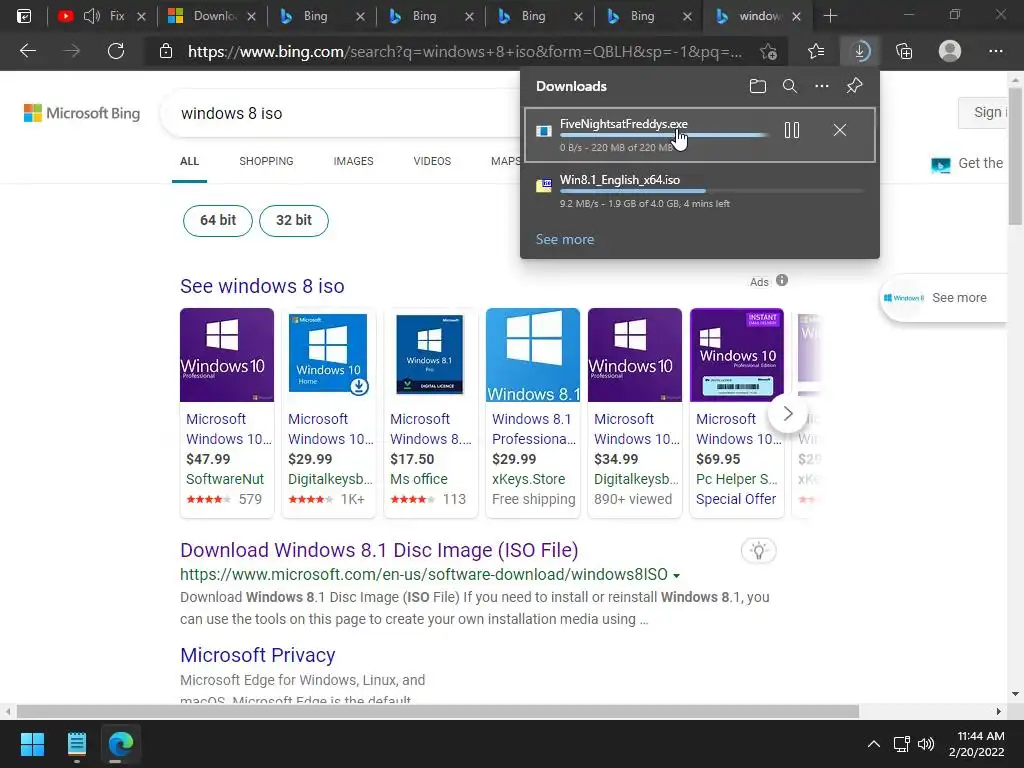Open the browser profile avatar

click(x=950, y=51)
